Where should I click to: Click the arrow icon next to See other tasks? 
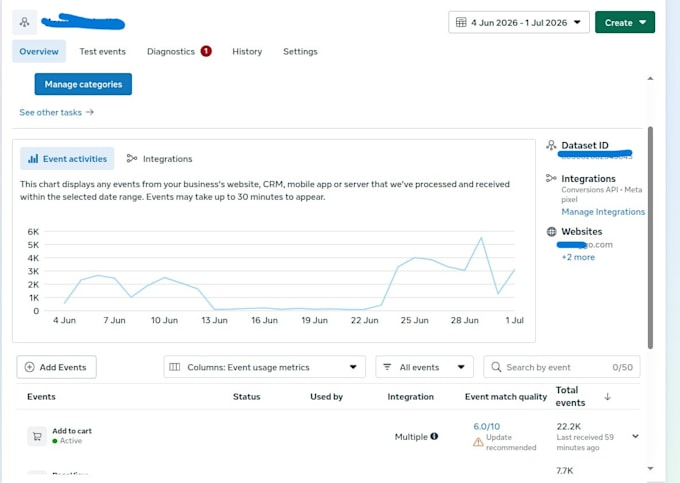(x=90, y=112)
